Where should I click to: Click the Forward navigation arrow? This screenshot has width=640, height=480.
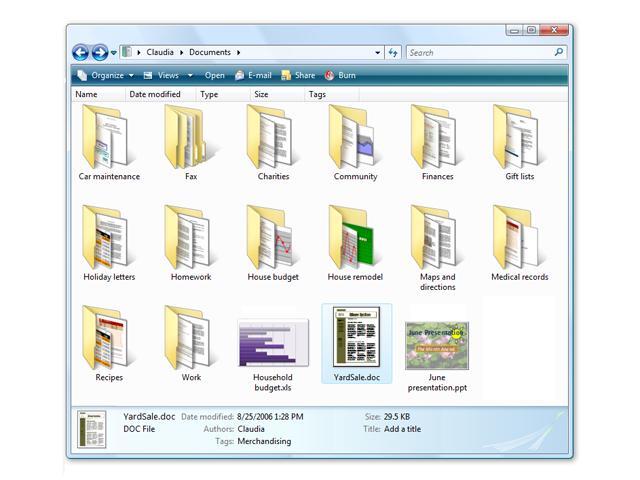pos(100,52)
